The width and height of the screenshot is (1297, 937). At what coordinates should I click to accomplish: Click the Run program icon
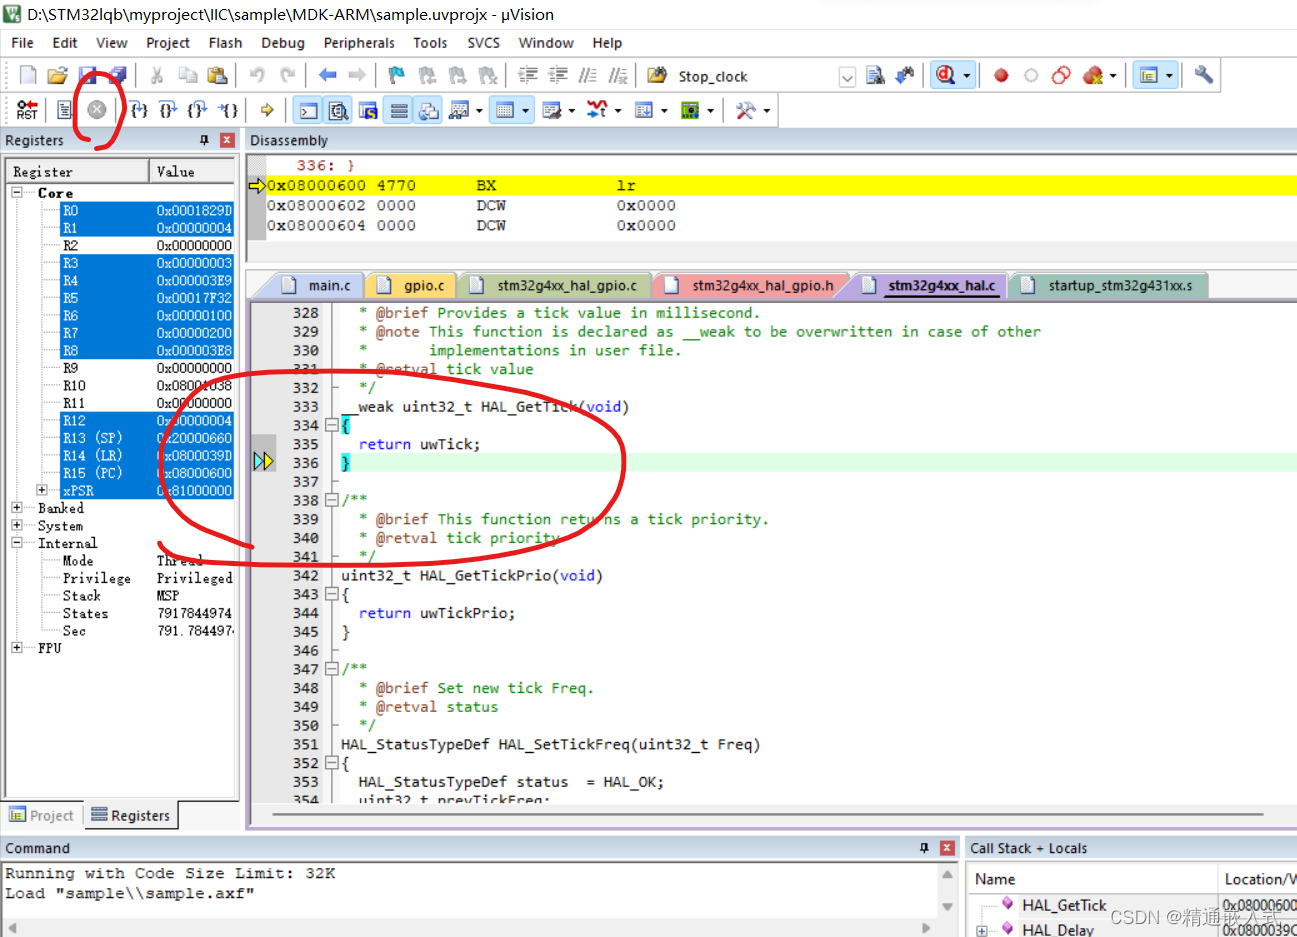tap(65, 110)
